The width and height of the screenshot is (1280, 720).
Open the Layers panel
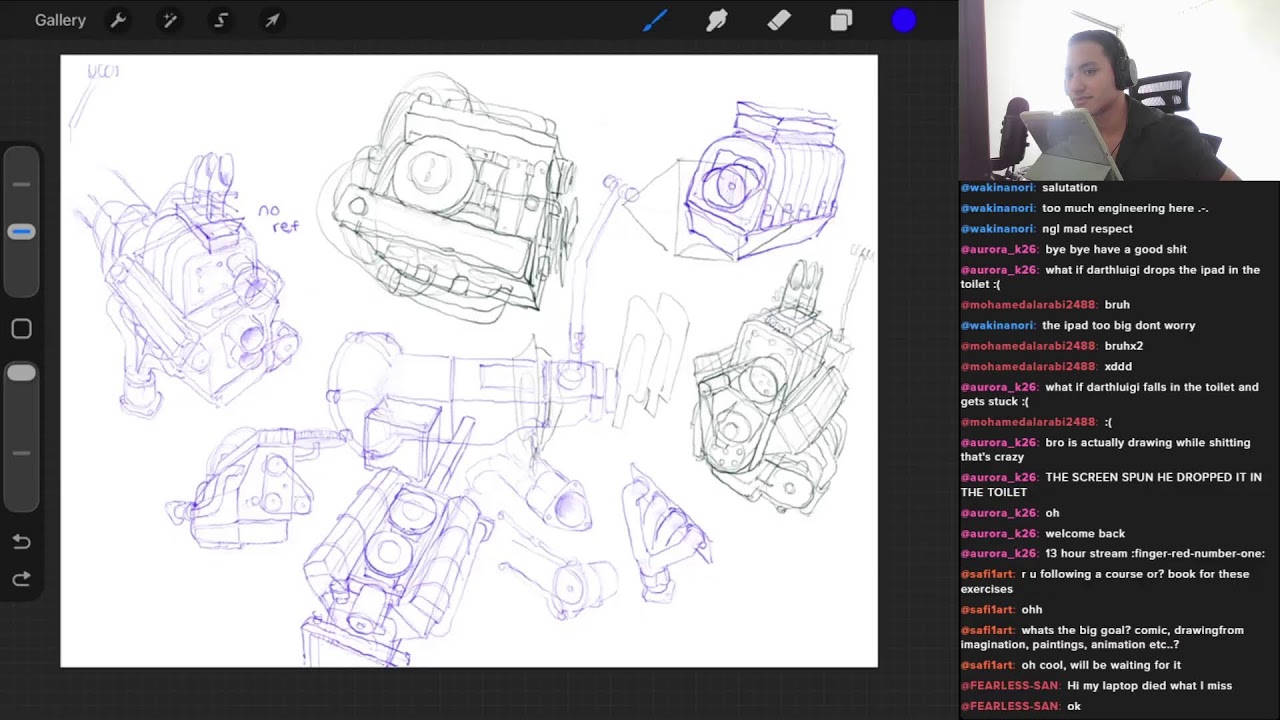click(x=841, y=20)
